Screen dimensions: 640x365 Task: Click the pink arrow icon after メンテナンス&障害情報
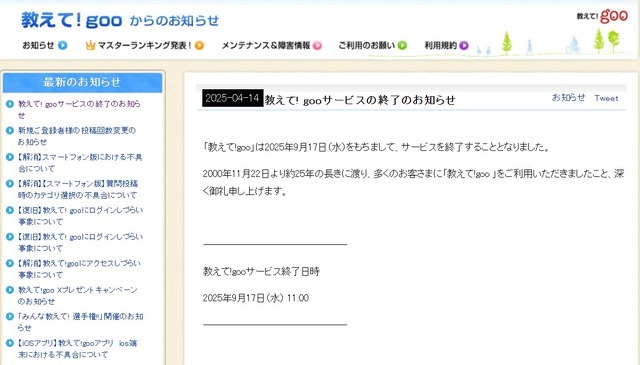point(317,45)
